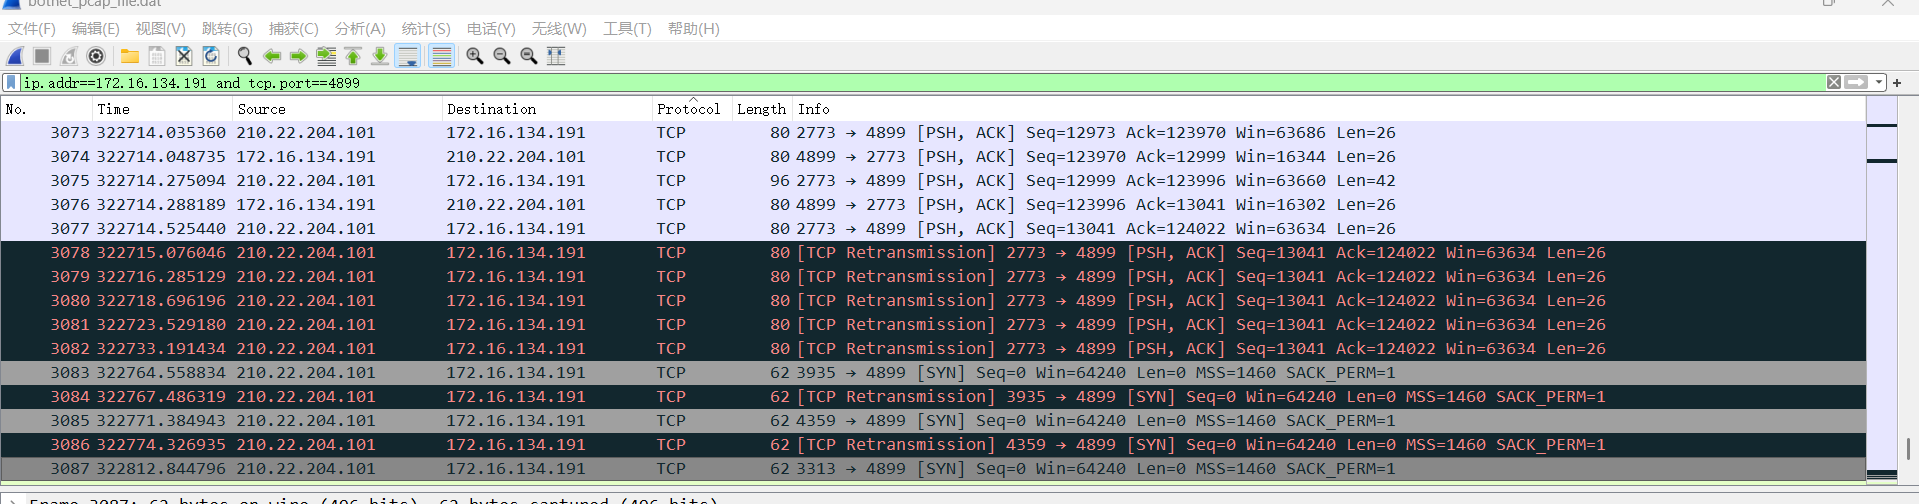Close this capture file icon
The image size is (1919, 504).
[184, 56]
